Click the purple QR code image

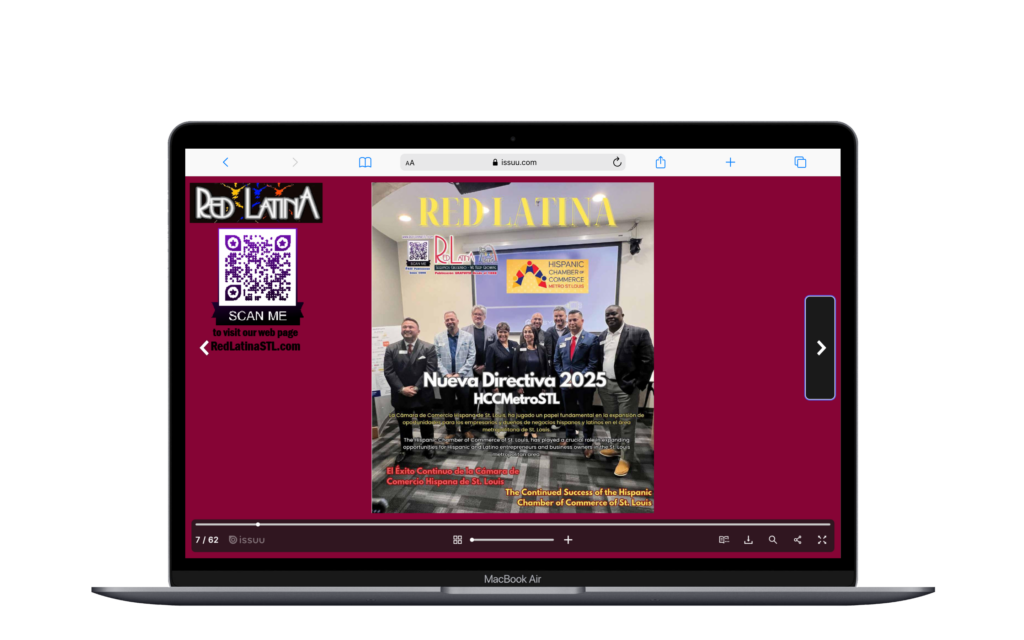pyautogui.click(x=257, y=267)
